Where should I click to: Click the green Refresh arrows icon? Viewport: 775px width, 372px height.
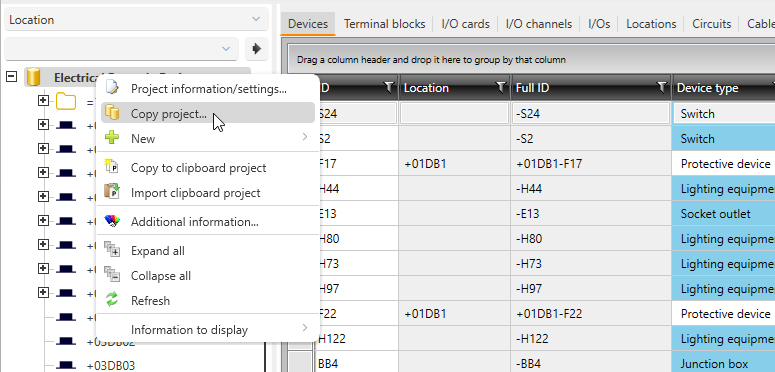pyautogui.click(x=112, y=299)
